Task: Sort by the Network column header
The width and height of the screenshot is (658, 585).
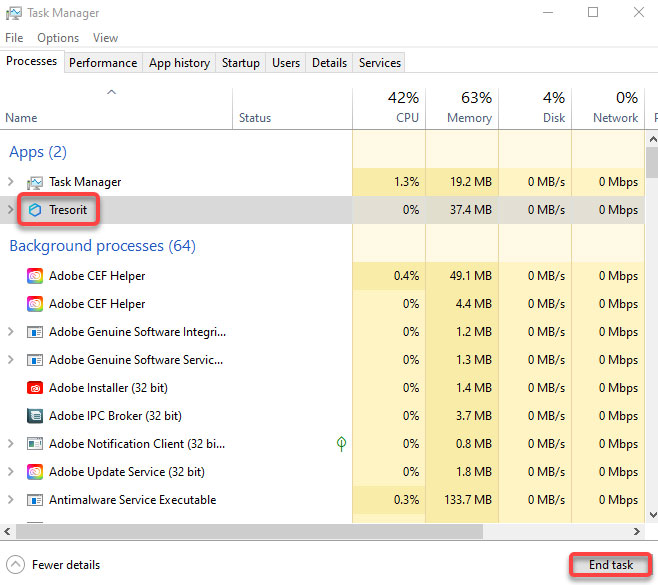Action: 608,109
